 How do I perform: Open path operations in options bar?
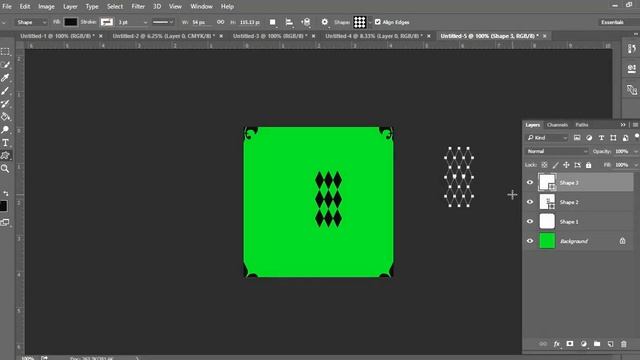[x=272, y=22]
